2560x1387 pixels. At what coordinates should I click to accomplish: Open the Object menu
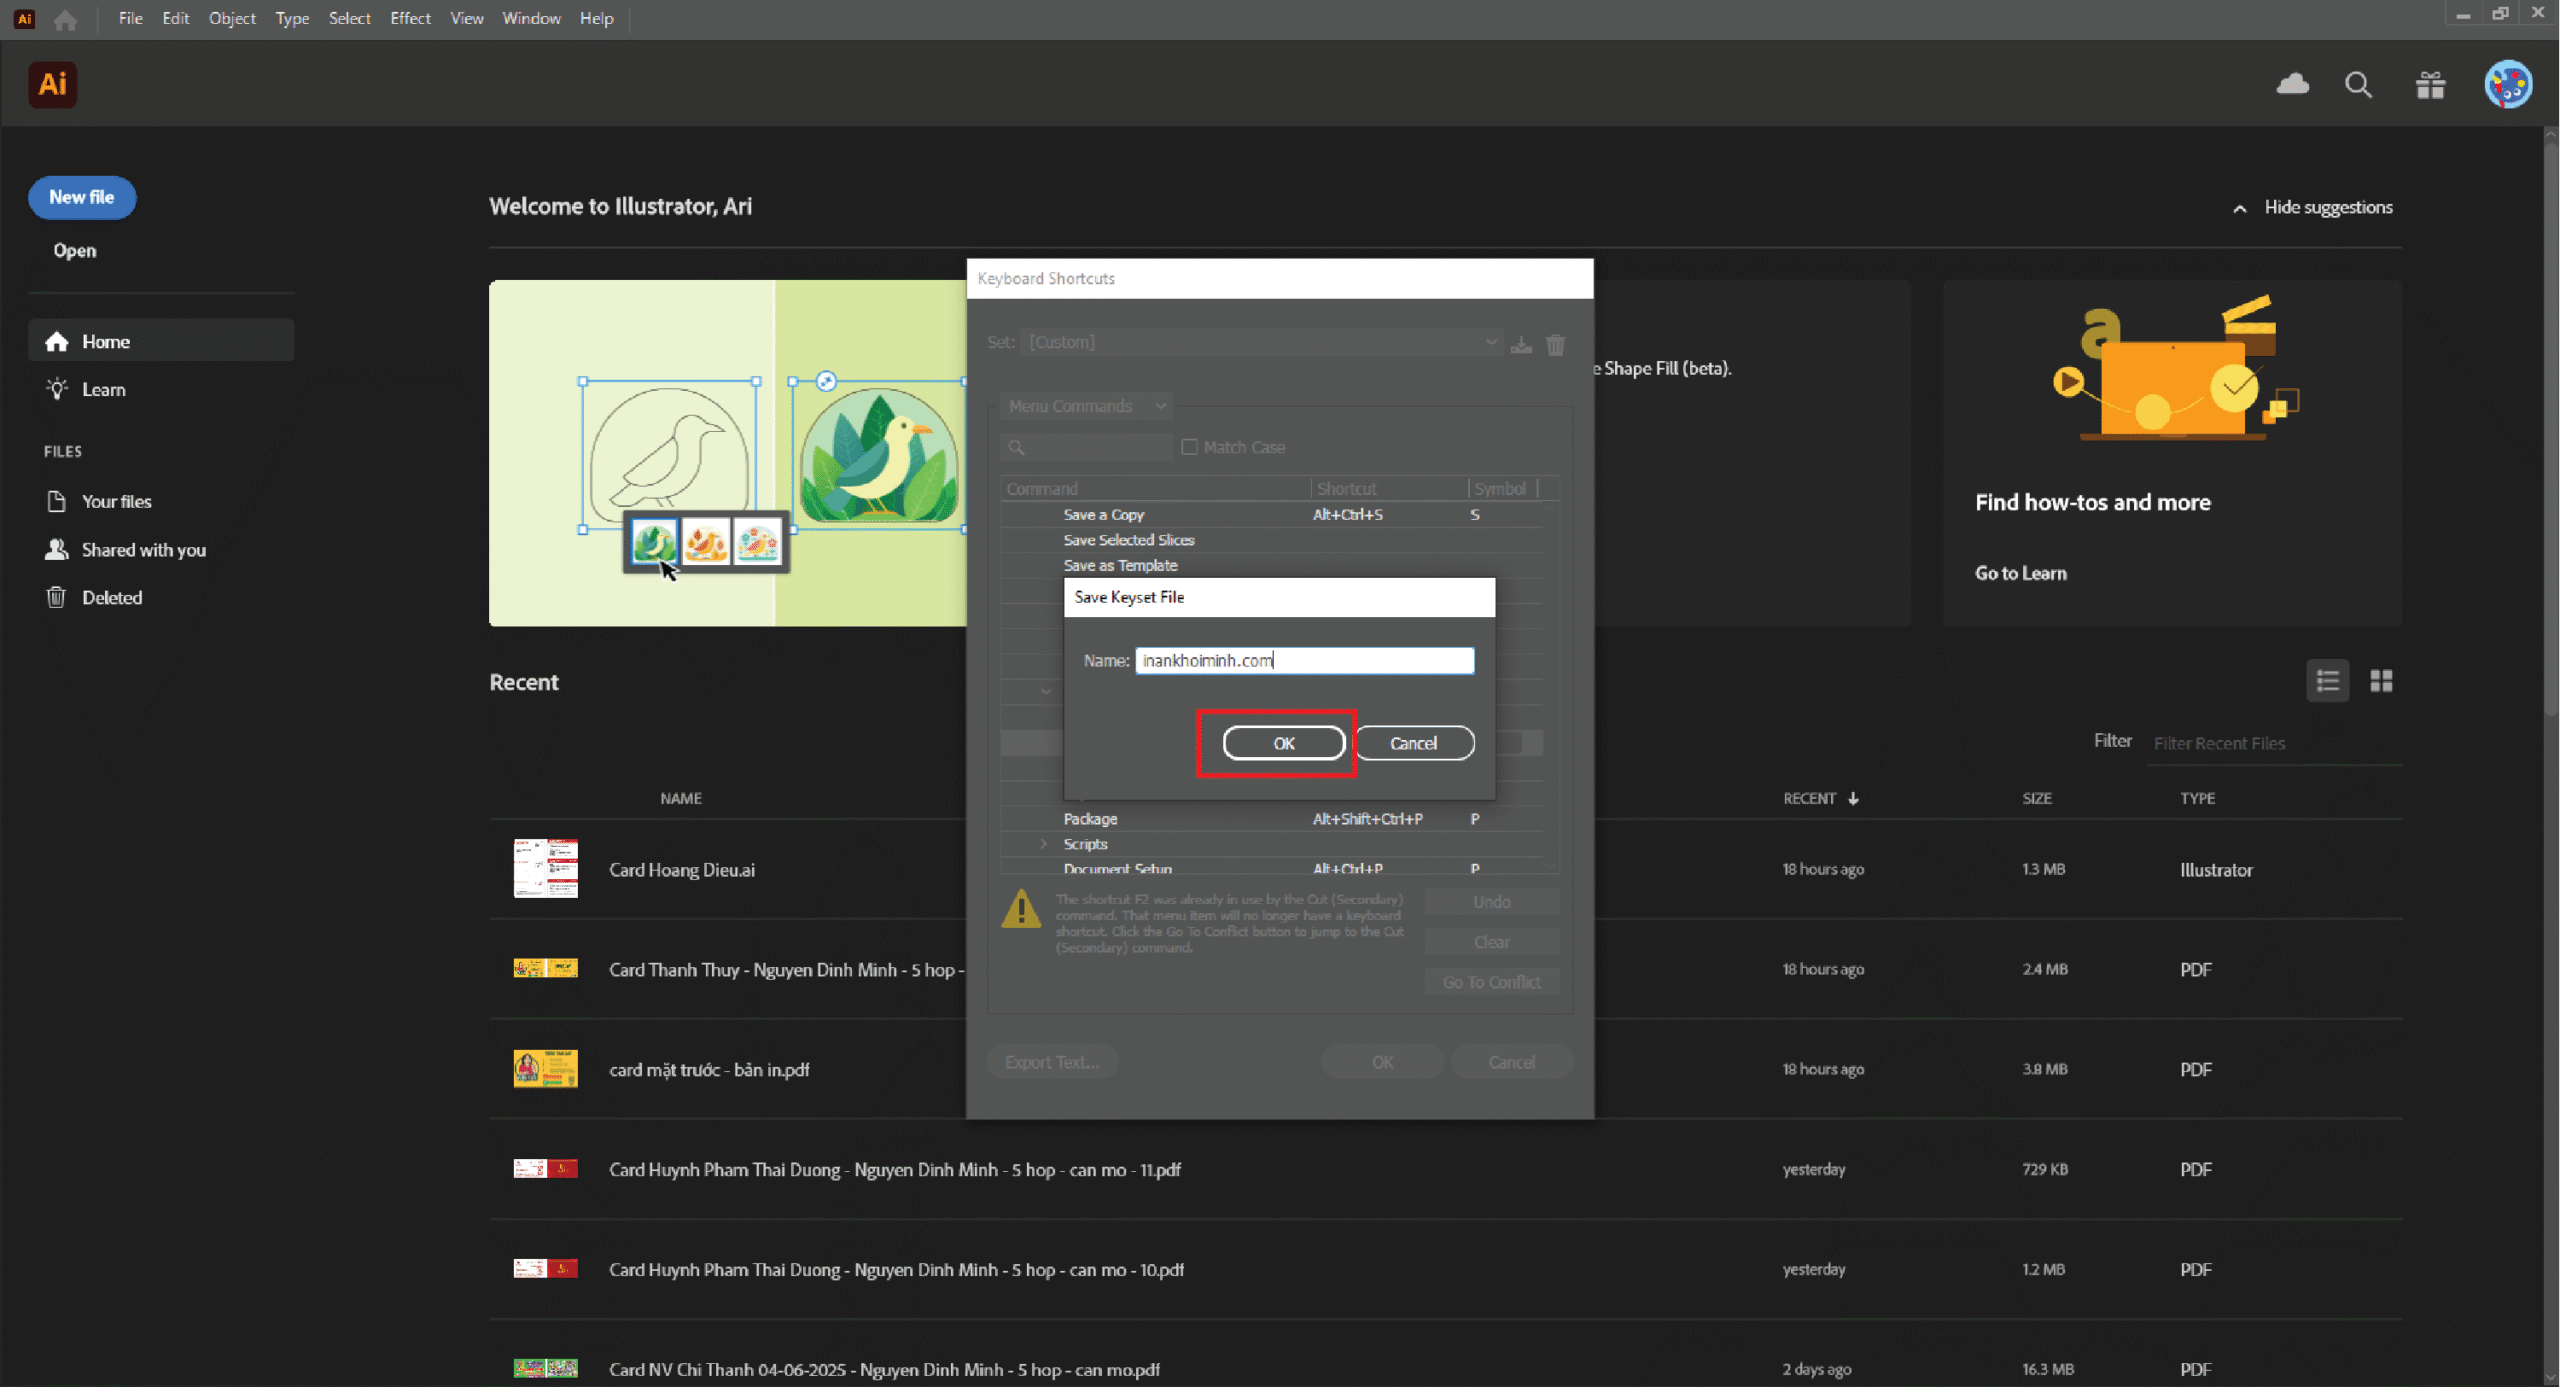point(232,18)
